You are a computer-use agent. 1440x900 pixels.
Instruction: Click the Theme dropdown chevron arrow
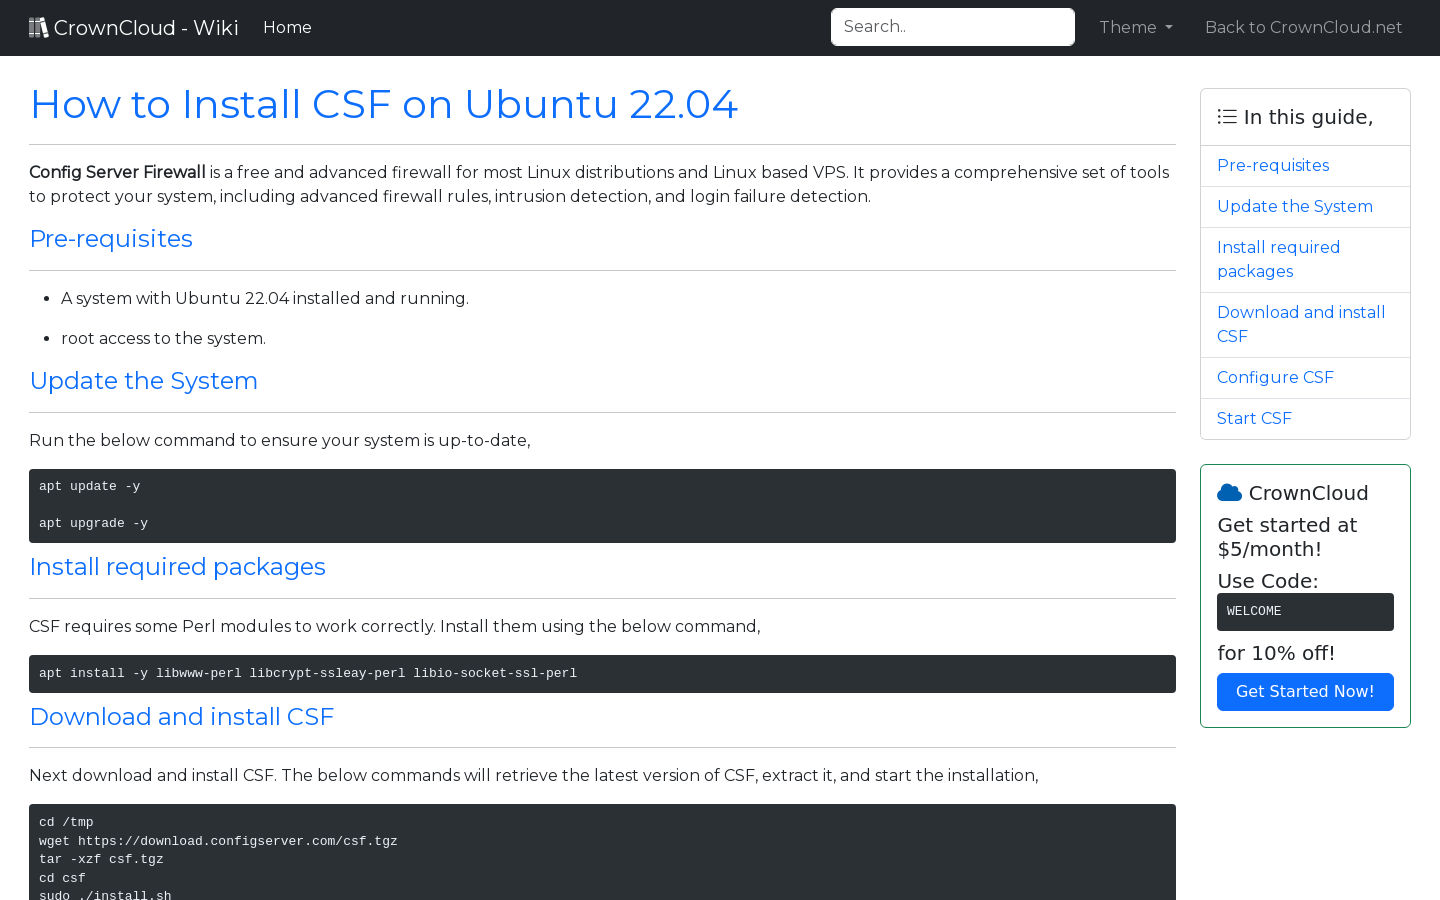(x=1168, y=28)
